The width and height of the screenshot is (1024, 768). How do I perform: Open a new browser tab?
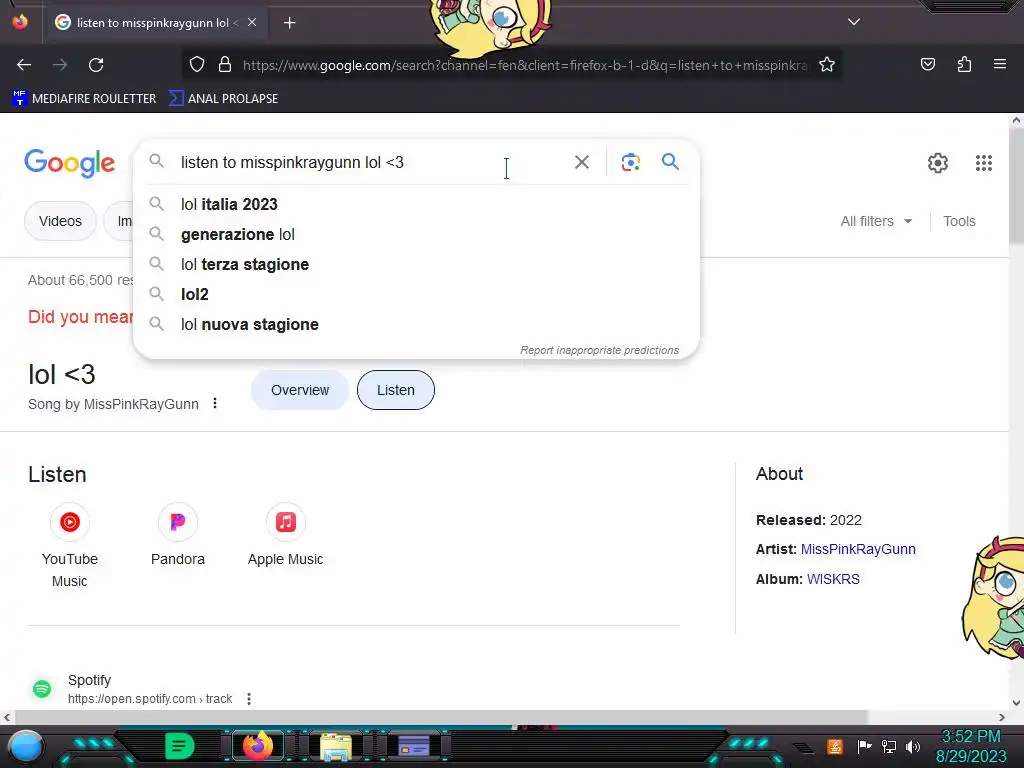pos(289,23)
